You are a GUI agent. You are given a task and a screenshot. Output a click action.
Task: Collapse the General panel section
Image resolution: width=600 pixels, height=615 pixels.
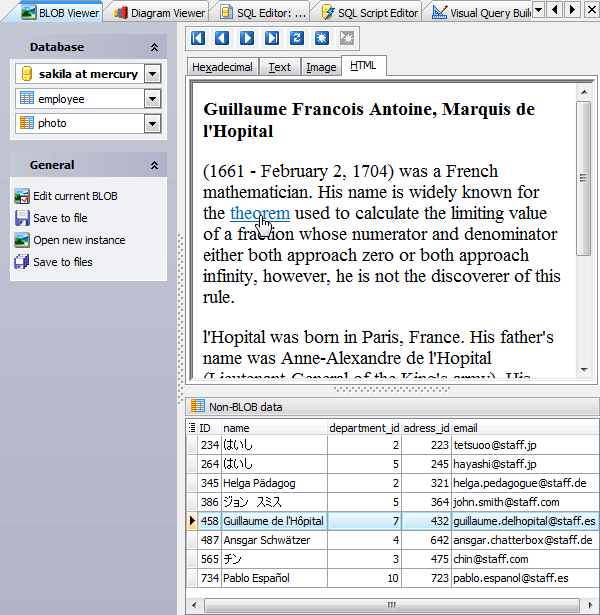pos(154,165)
